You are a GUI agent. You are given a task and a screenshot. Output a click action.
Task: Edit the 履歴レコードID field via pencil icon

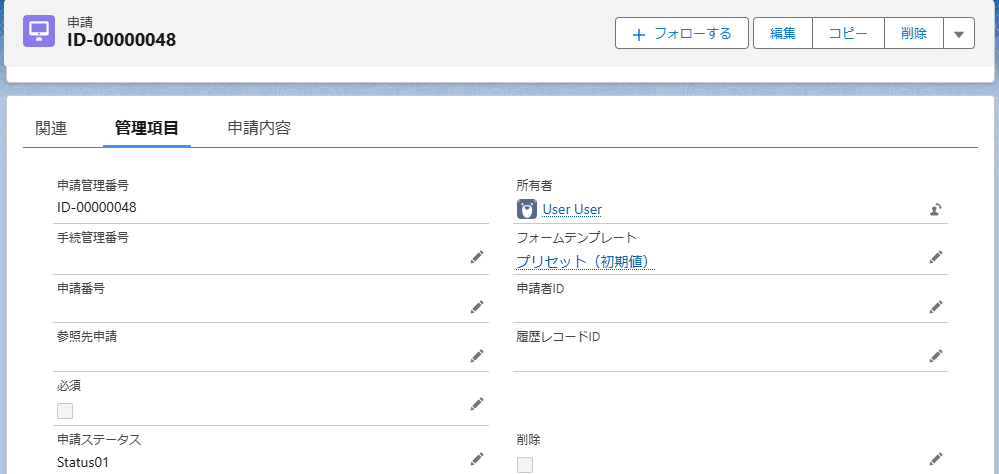(x=935, y=355)
